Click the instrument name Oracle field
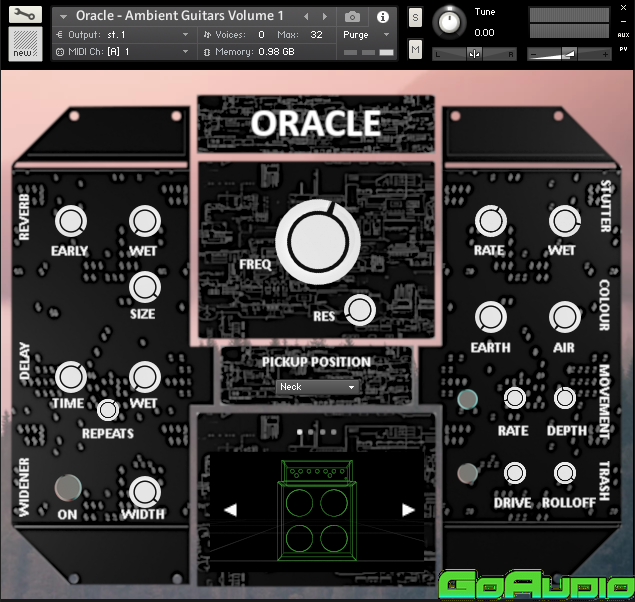Viewport: 635px width, 602px height. pyautogui.click(x=180, y=16)
